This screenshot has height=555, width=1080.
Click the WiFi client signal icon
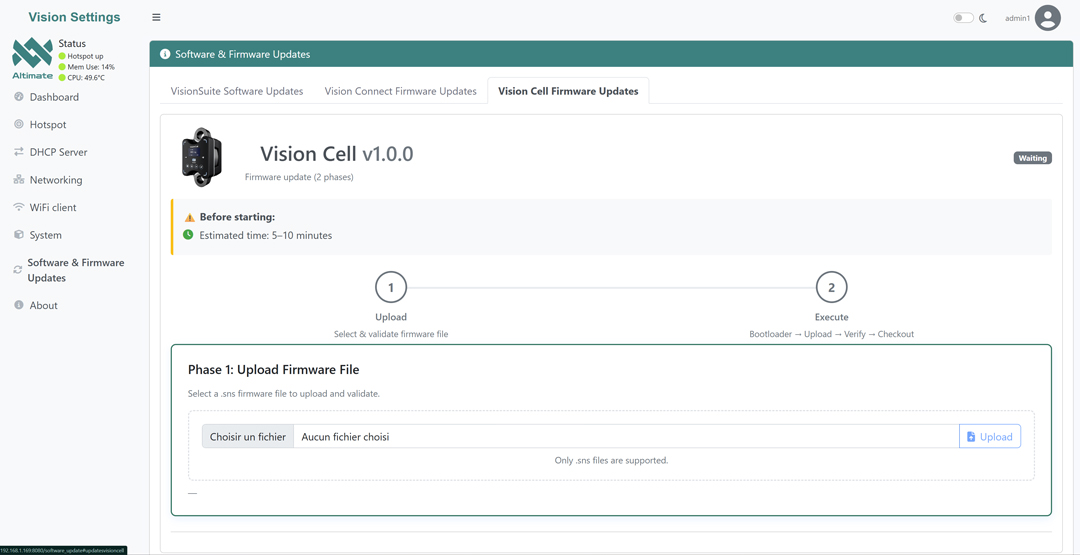pos(19,207)
